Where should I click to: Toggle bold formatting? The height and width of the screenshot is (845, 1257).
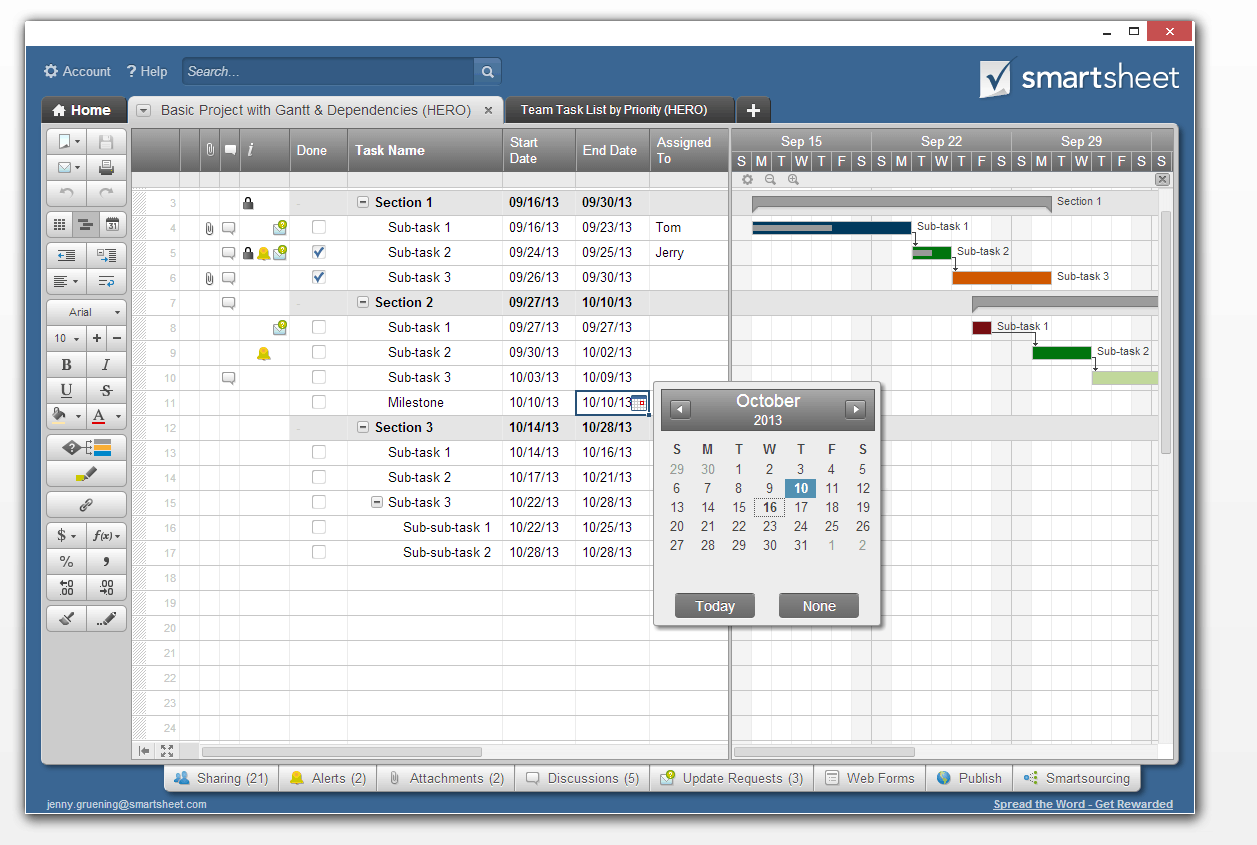[x=66, y=364]
